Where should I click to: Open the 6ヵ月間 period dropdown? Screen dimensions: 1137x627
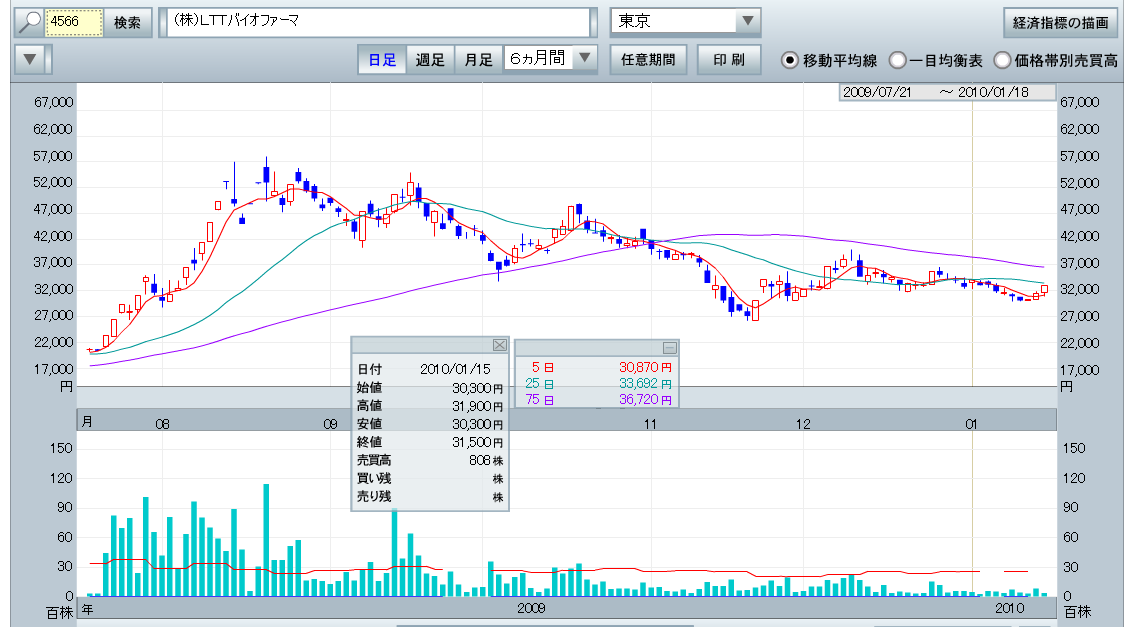pos(585,59)
